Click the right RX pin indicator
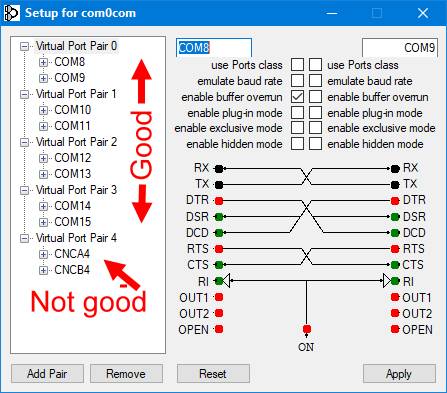 [395, 169]
